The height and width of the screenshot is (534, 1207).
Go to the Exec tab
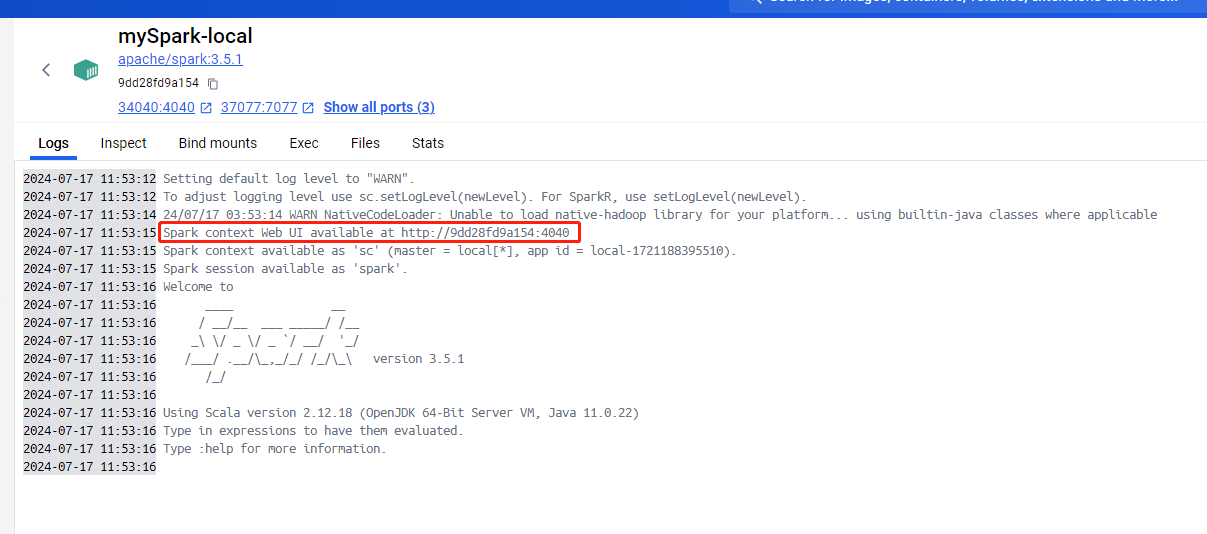pyautogui.click(x=304, y=143)
